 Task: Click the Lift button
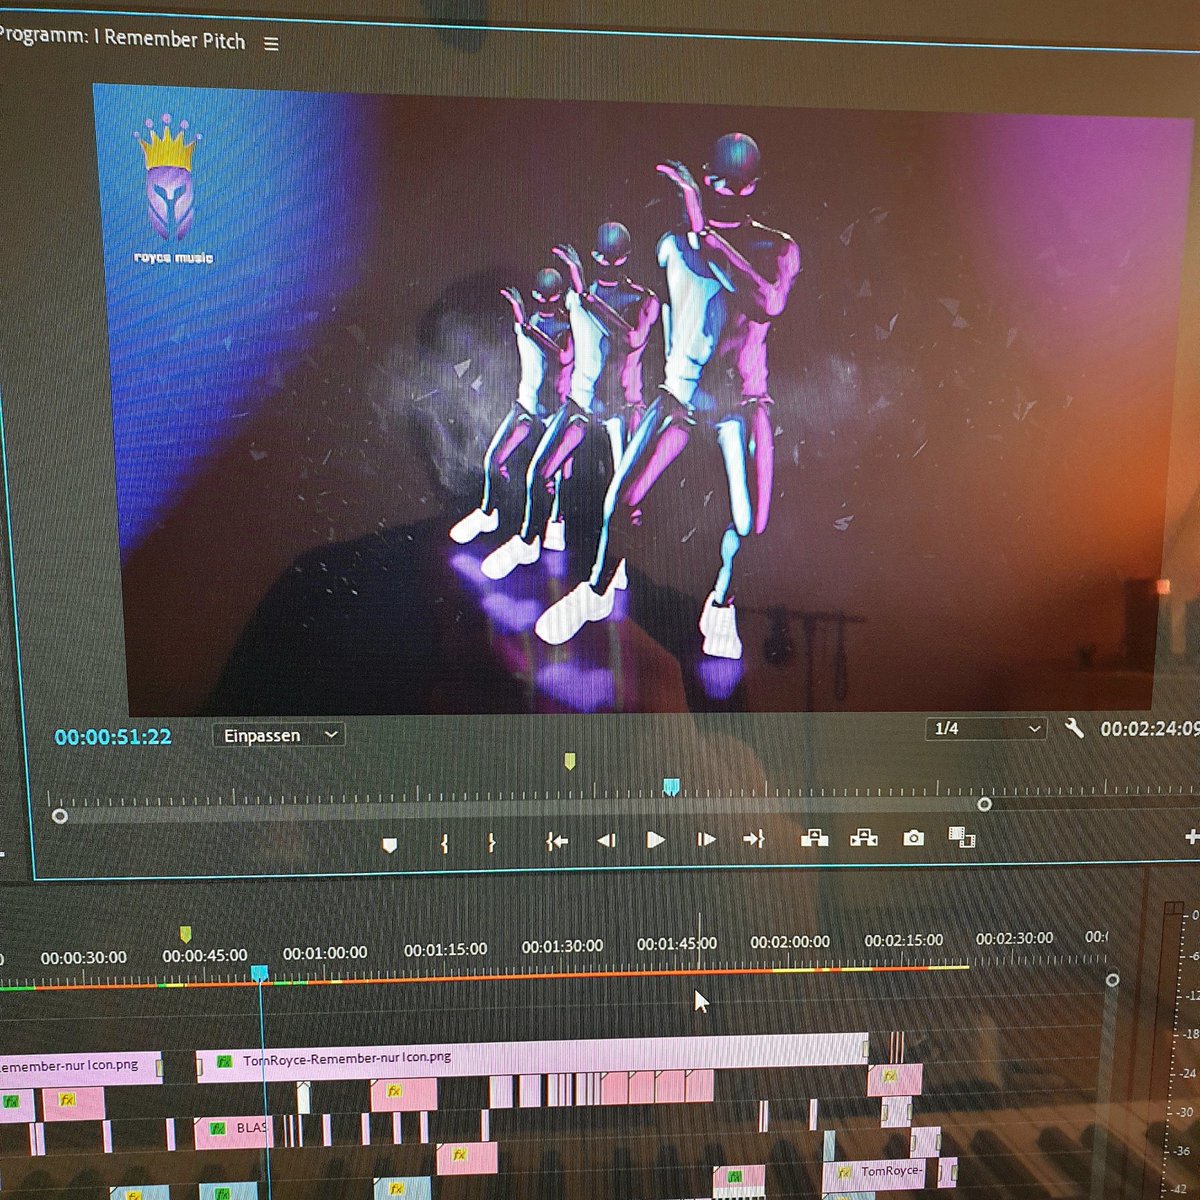815,838
